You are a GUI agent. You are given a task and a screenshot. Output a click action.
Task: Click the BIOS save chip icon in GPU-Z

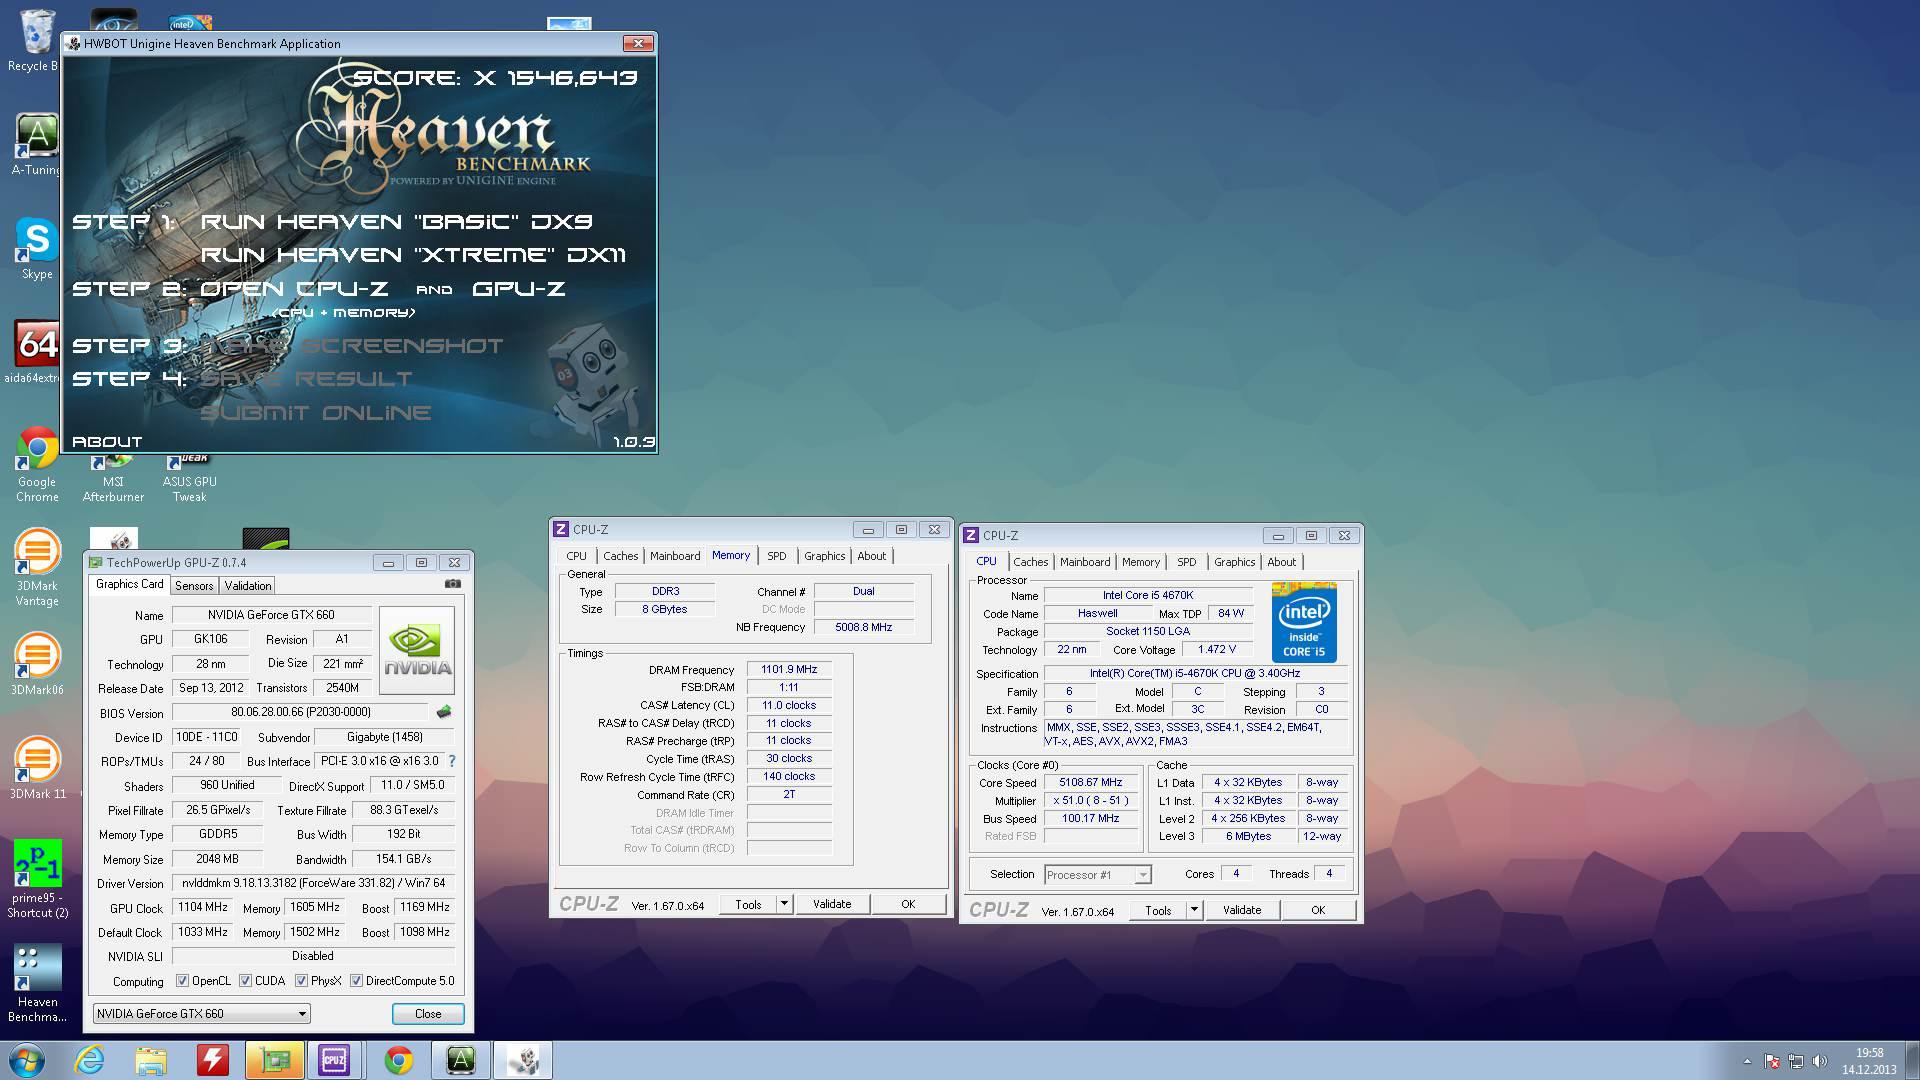pyautogui.click(x=444, y=712)
